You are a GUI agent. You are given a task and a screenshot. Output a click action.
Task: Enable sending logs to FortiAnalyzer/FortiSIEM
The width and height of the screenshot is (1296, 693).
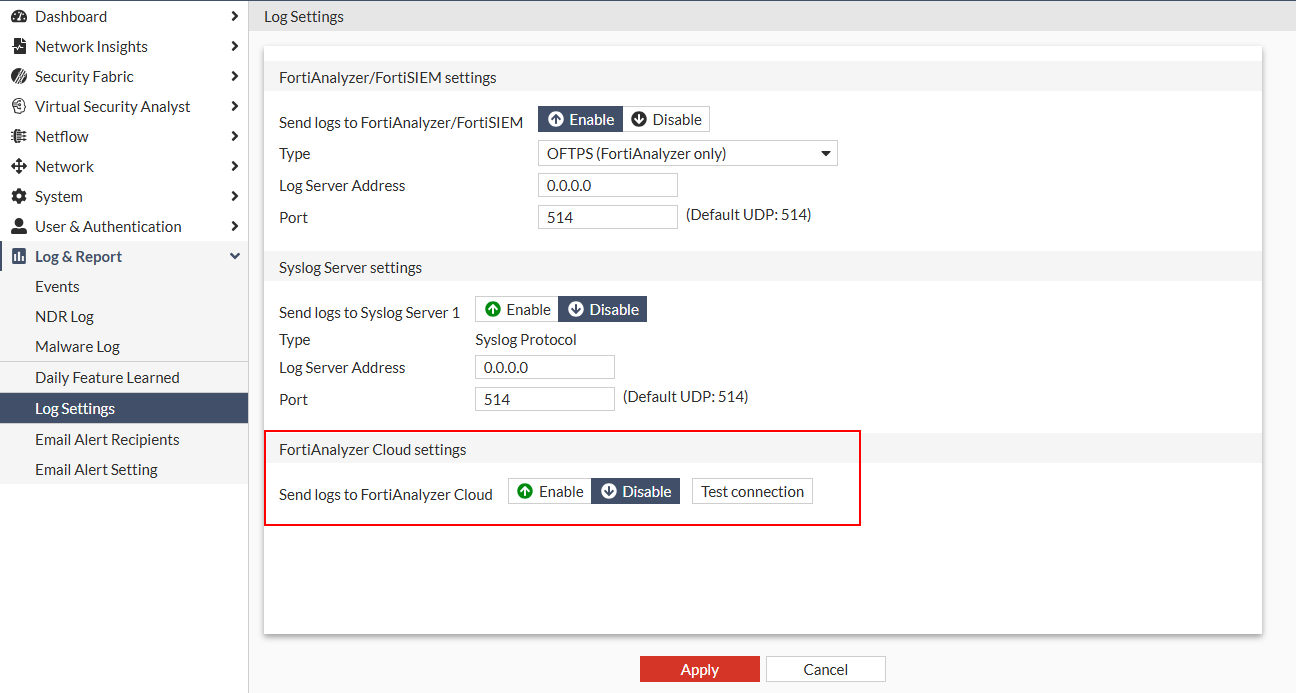pyautogui.click(x=580, y=119)
